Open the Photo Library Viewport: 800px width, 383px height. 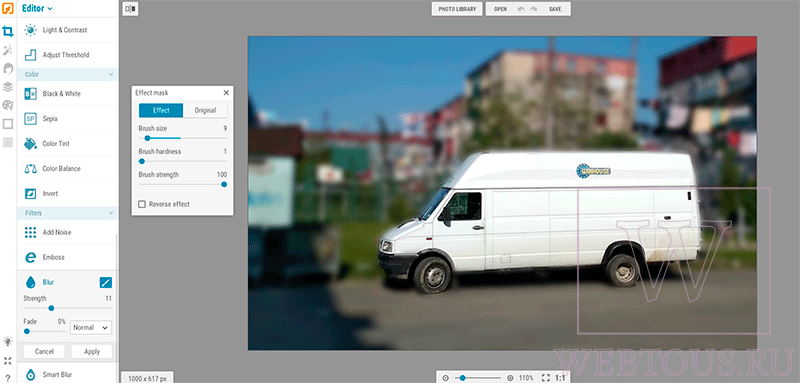457,9
